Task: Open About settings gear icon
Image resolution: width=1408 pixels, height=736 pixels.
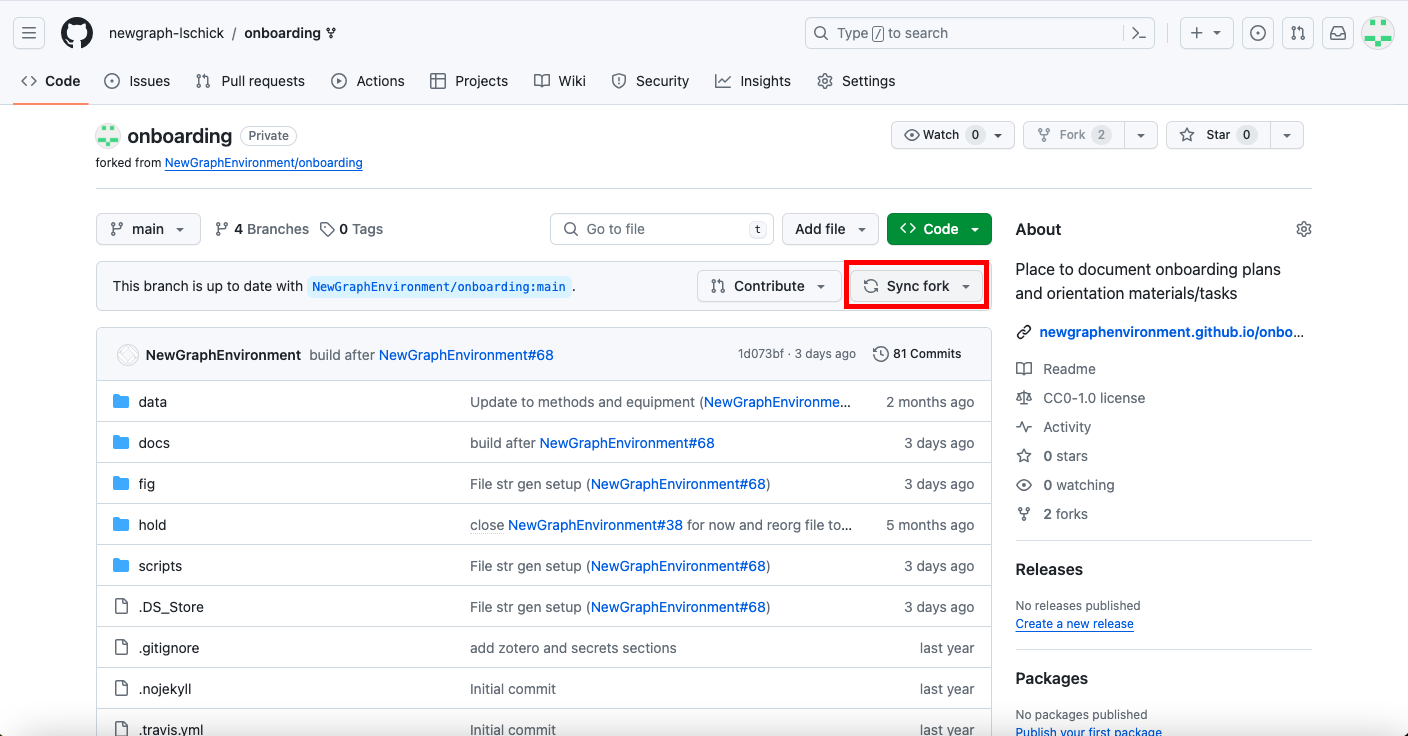Action: [x=1304, y=229]
